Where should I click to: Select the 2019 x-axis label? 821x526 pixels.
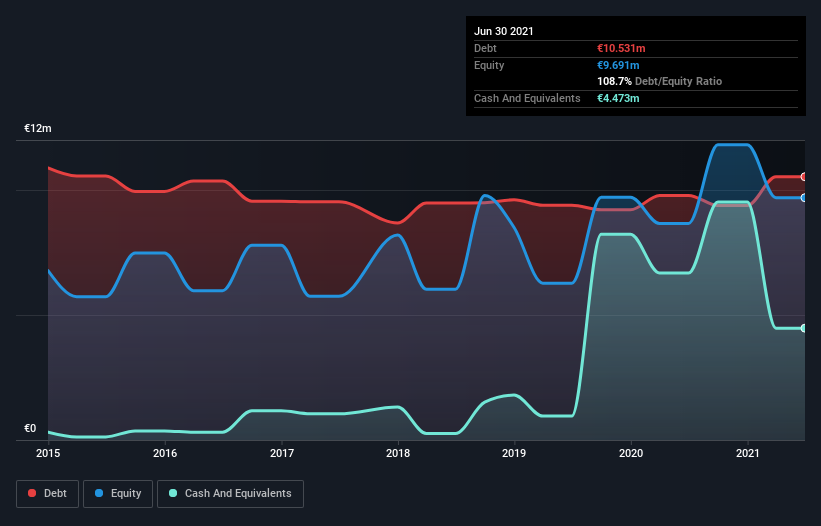(514, 453)
